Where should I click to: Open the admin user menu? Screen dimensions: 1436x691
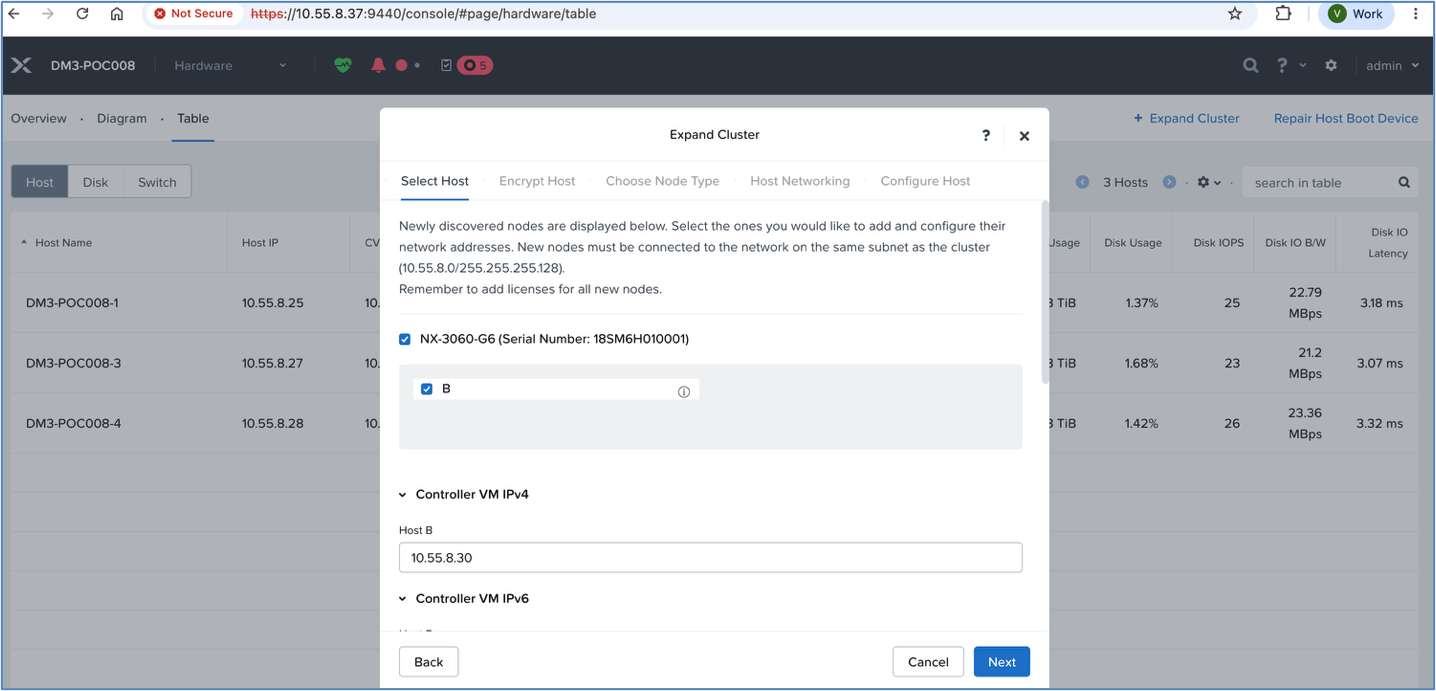[x=1392, y=65]
